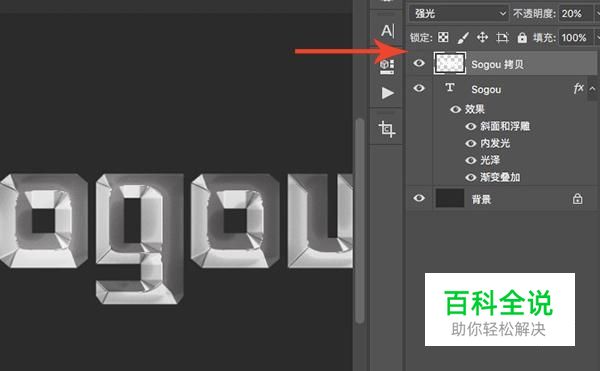Hide the 渐变叠加 effect
Viewport: 600px width, 371px height.
[x=471, y=177]
